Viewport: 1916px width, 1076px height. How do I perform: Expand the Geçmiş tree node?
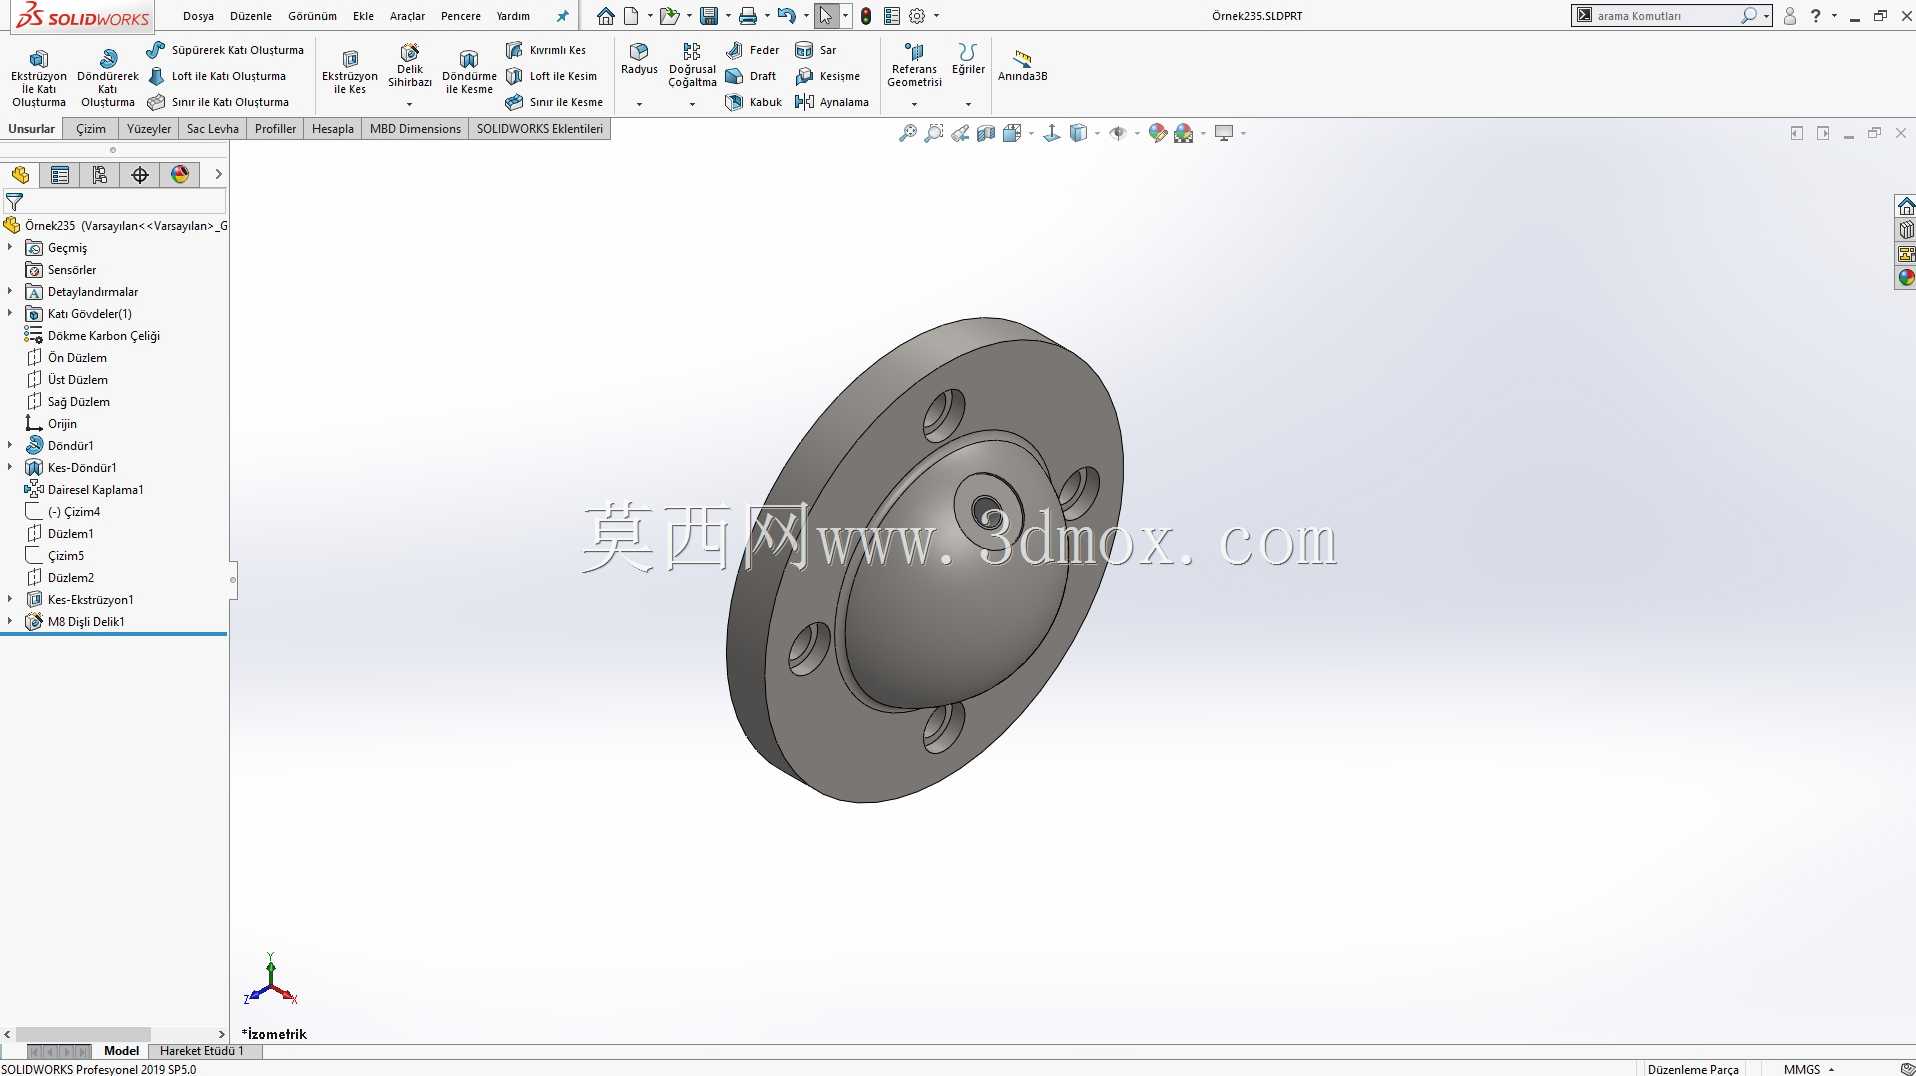click(x=10, y=247)
